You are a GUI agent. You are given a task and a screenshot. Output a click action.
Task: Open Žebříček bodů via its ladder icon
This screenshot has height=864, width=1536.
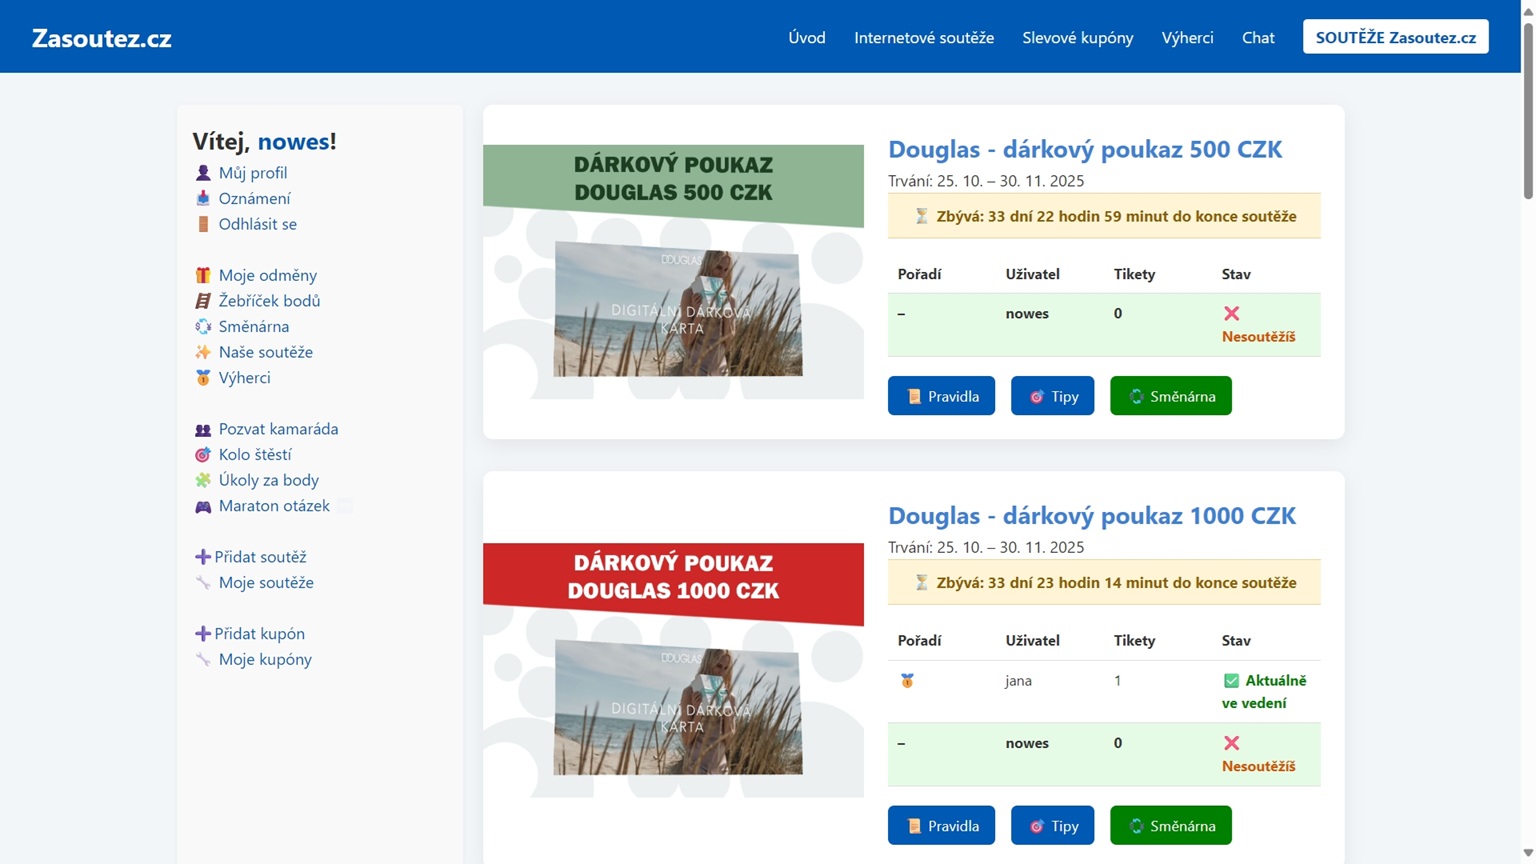point(203,301)
